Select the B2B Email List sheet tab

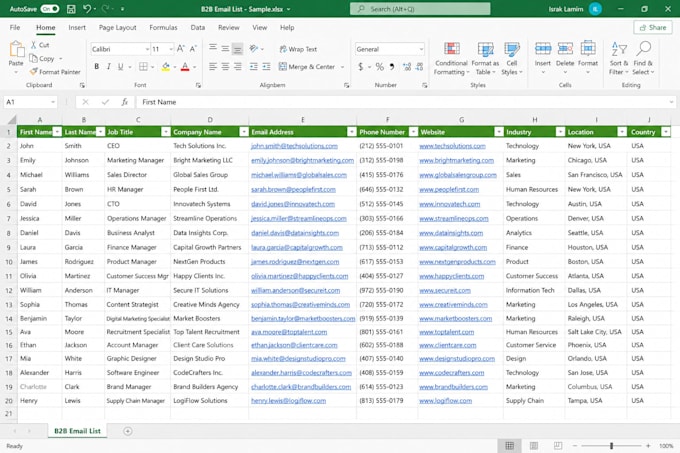click(x=77, y=431)
